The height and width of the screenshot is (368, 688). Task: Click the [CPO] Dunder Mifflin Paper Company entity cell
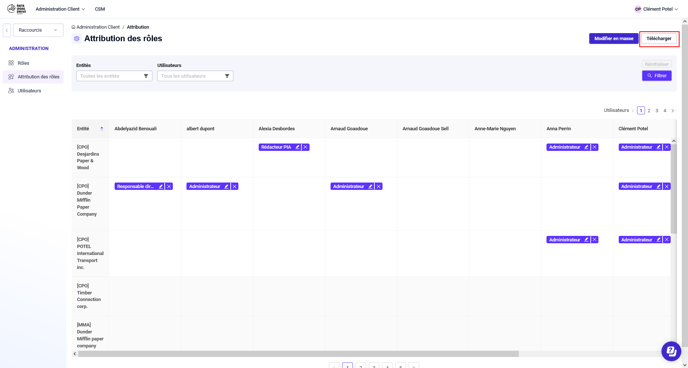[x=90, y=204]
